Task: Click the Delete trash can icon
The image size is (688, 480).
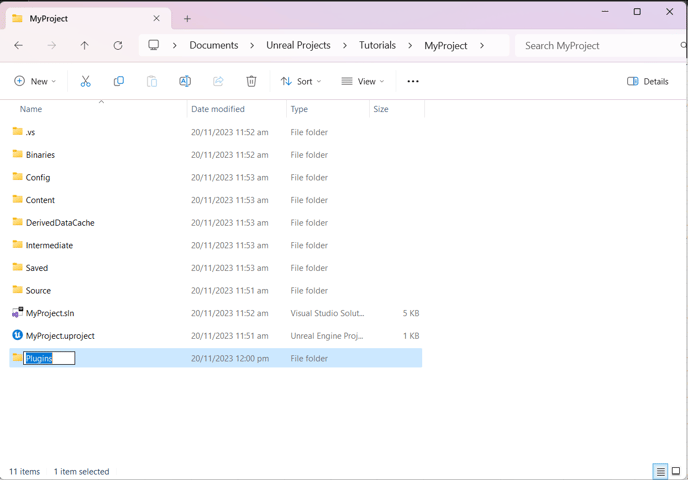Action: [x=251, y=81]
